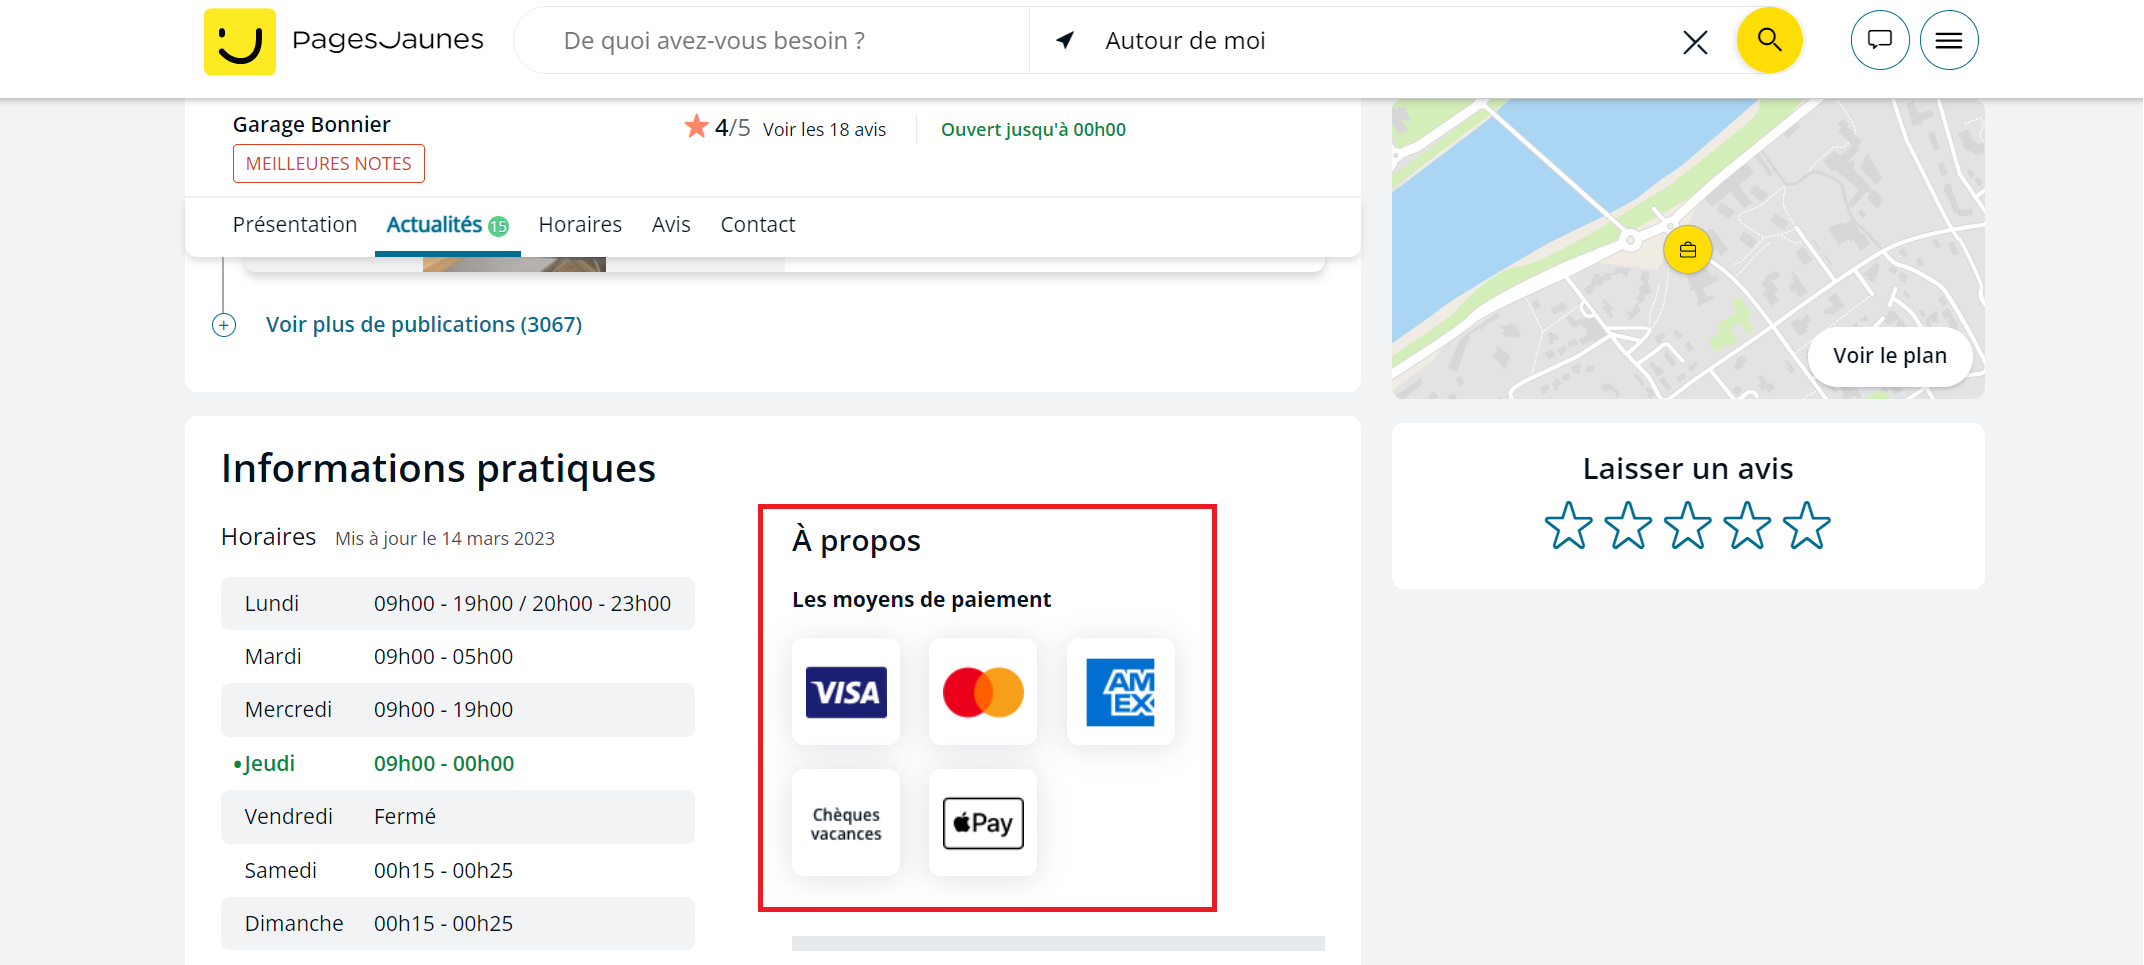The width and height of the screenshot is (2144, 965).
Task: Click the Apple Pay icon
Action: 983,823
